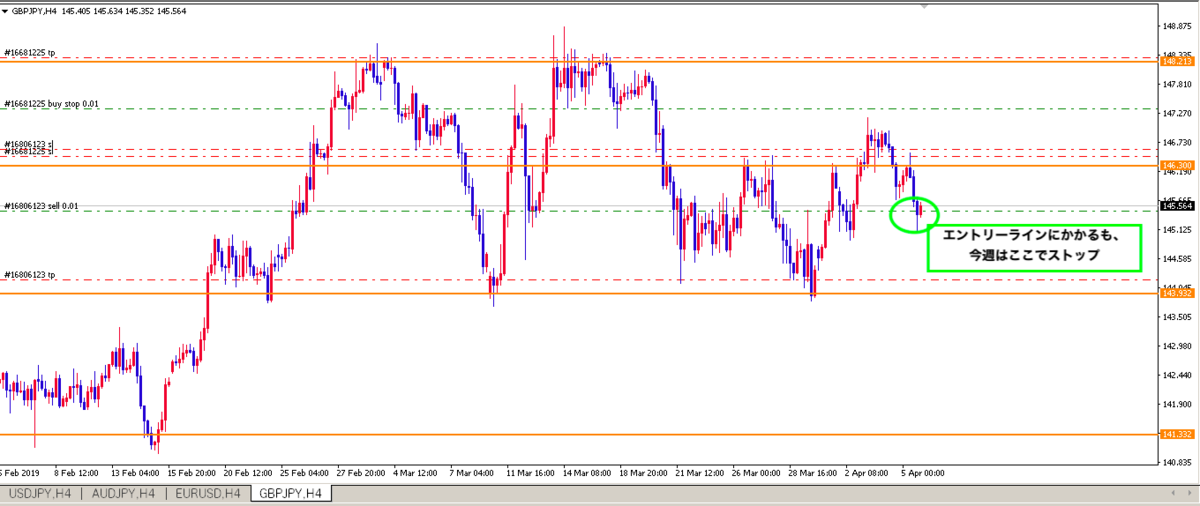This screenshot has width=1200, height=506.
Task: Click the 145.125 price scale value
Action: pyautogui.click(x=1176, y=230)
